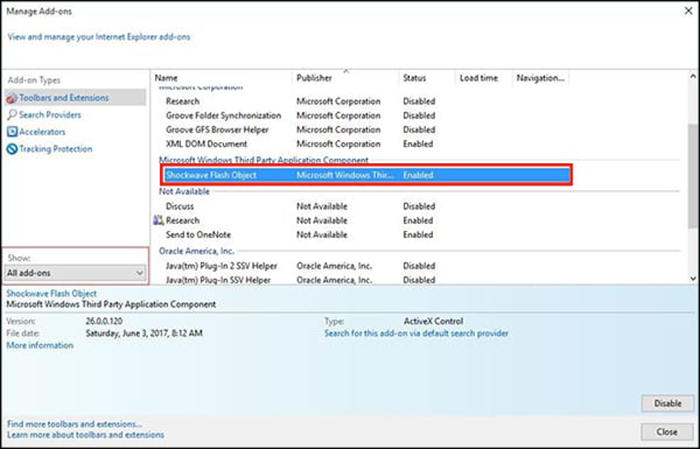Viewport: 700px width, 449px height.
Task: Open the More information link
Action: click(40, 345)
